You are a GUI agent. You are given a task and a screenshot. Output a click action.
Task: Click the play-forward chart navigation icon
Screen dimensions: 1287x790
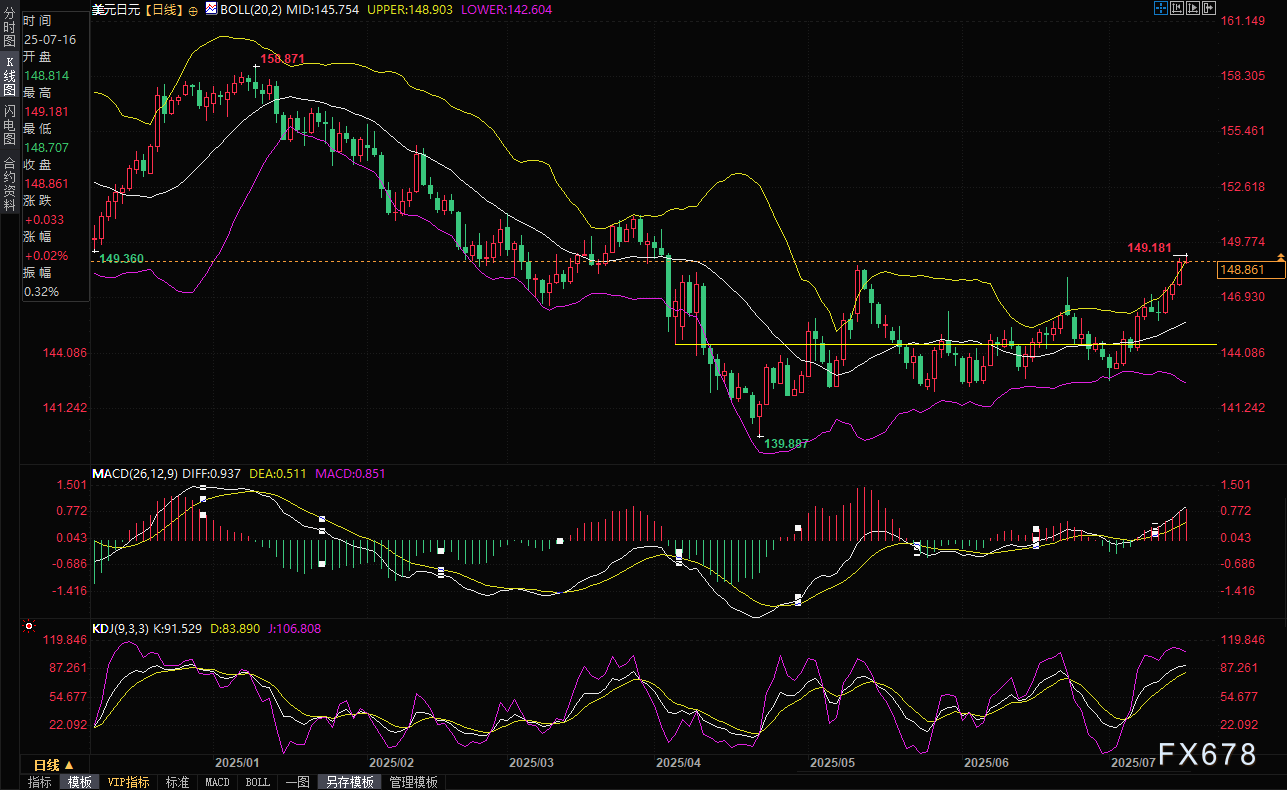[x=1194, y=9]
